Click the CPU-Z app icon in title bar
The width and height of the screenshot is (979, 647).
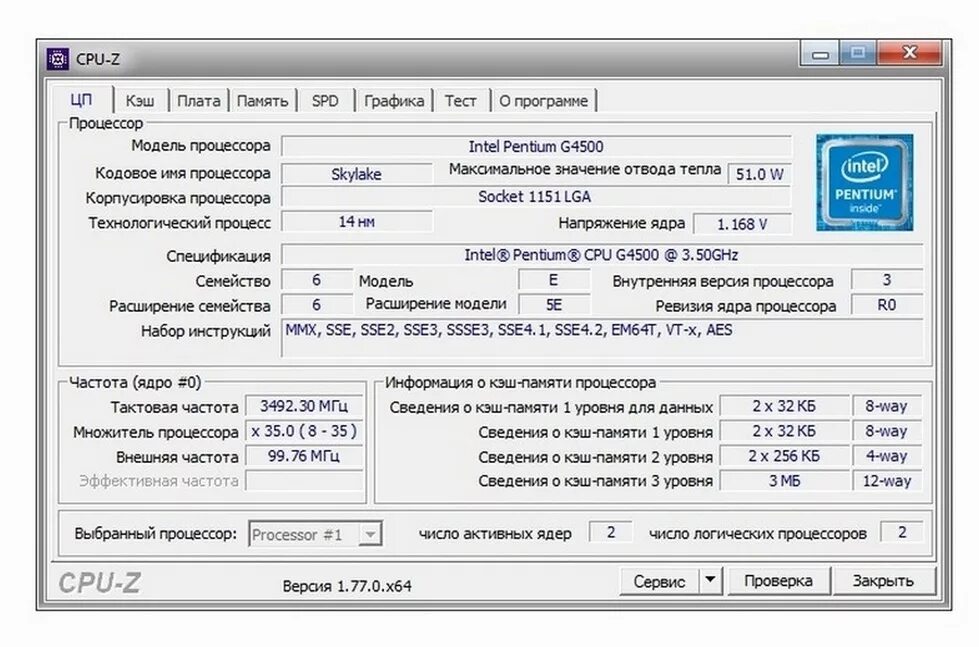pos(57,59)
